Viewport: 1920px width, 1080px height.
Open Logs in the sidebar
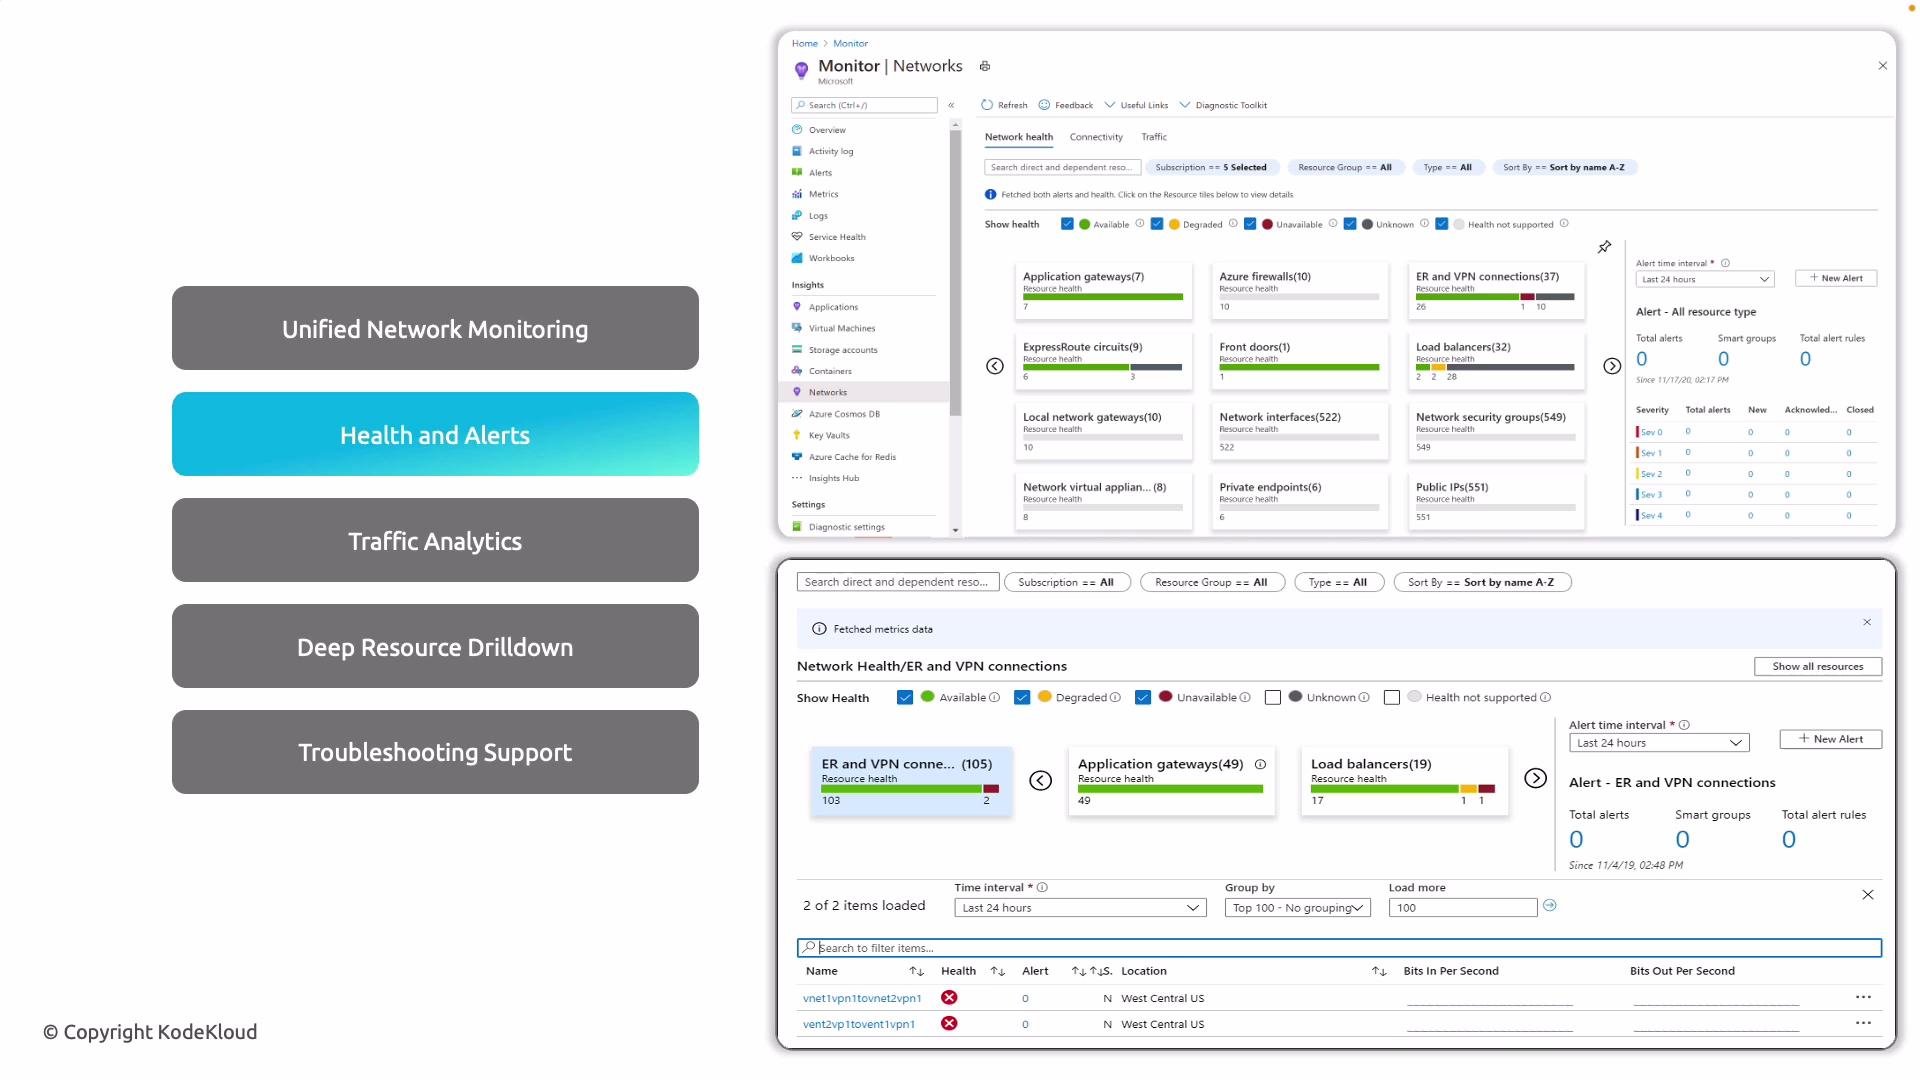pos(818,216)
